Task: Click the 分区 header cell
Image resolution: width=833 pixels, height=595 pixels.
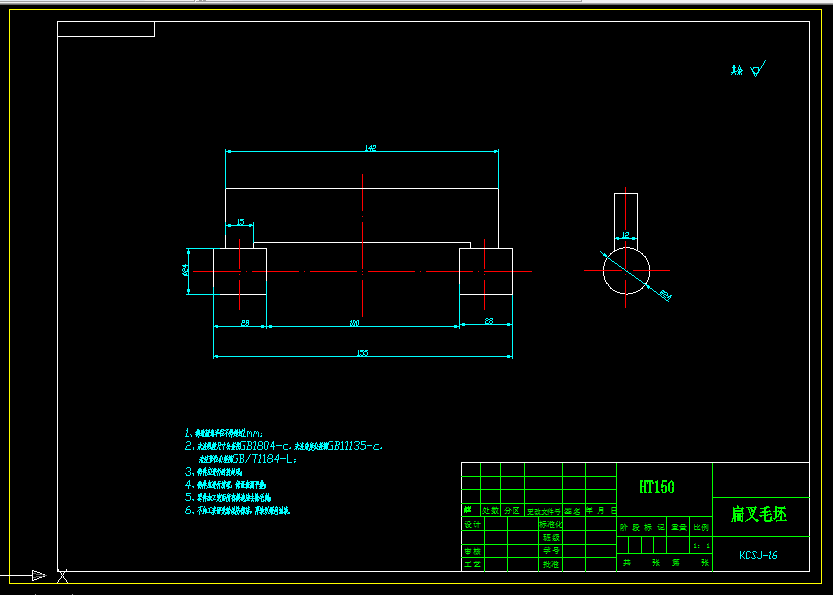Action: point(512,511)
